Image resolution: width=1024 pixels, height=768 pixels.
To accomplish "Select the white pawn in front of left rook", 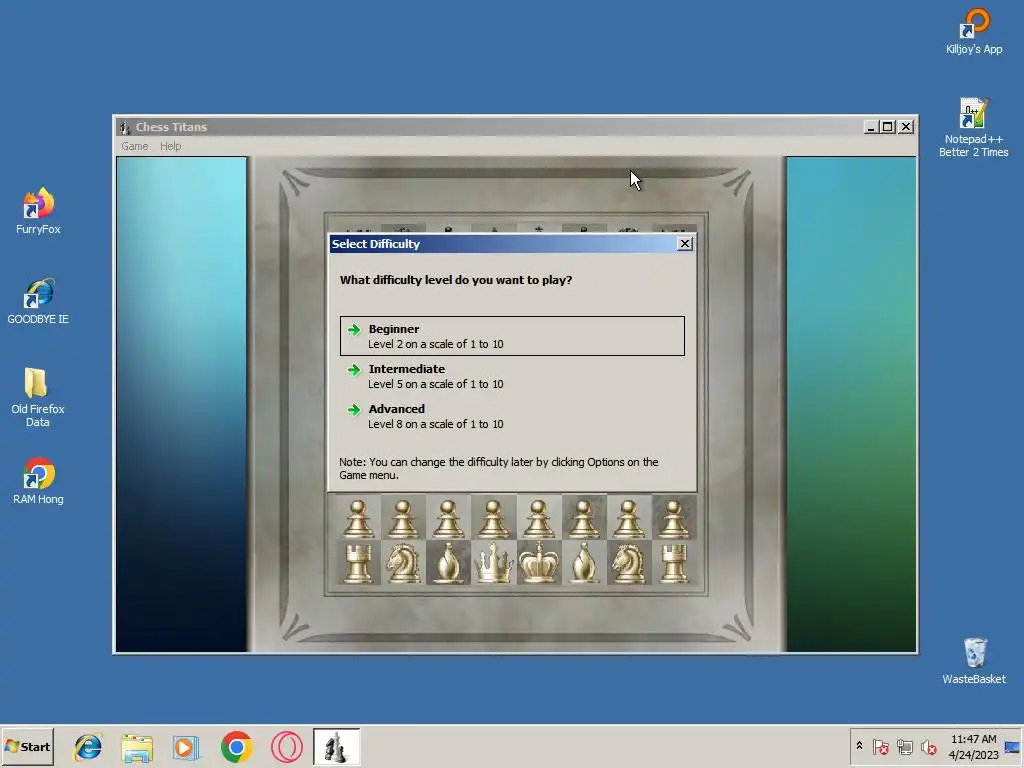I will (358, 519).
